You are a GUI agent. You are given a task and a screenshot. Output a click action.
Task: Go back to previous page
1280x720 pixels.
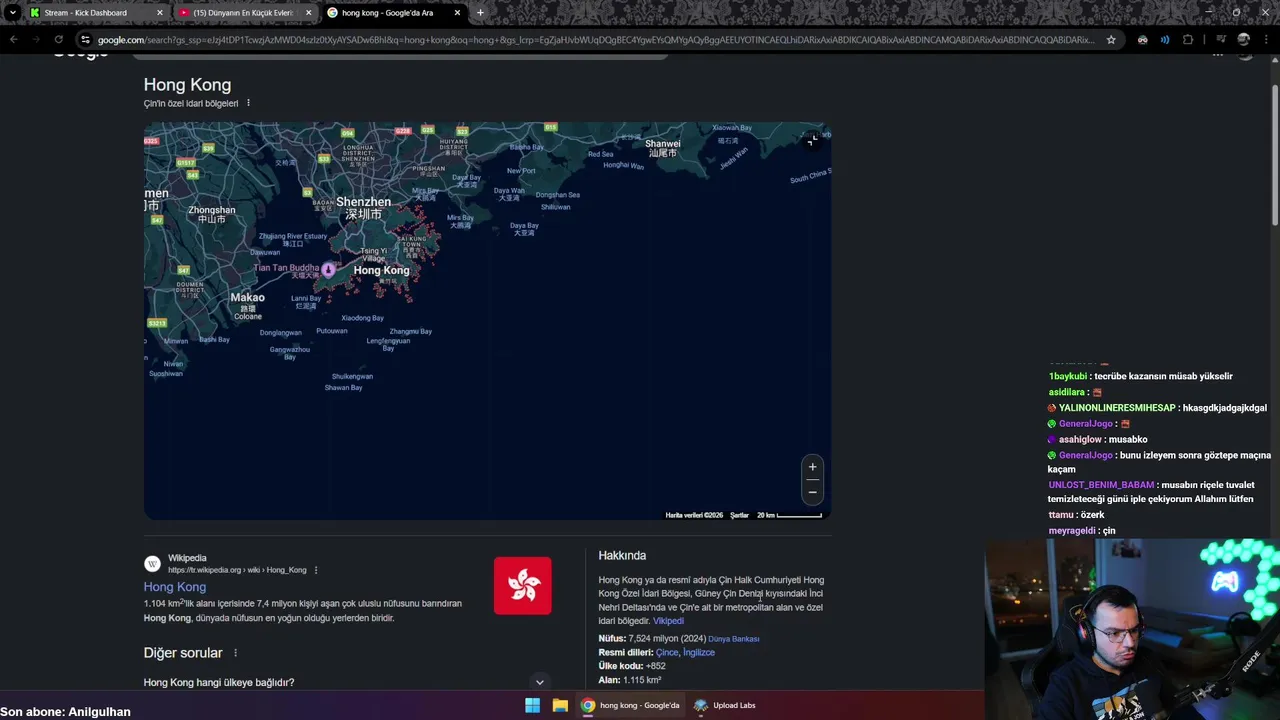pyautogui.click(x=14, y=40)
